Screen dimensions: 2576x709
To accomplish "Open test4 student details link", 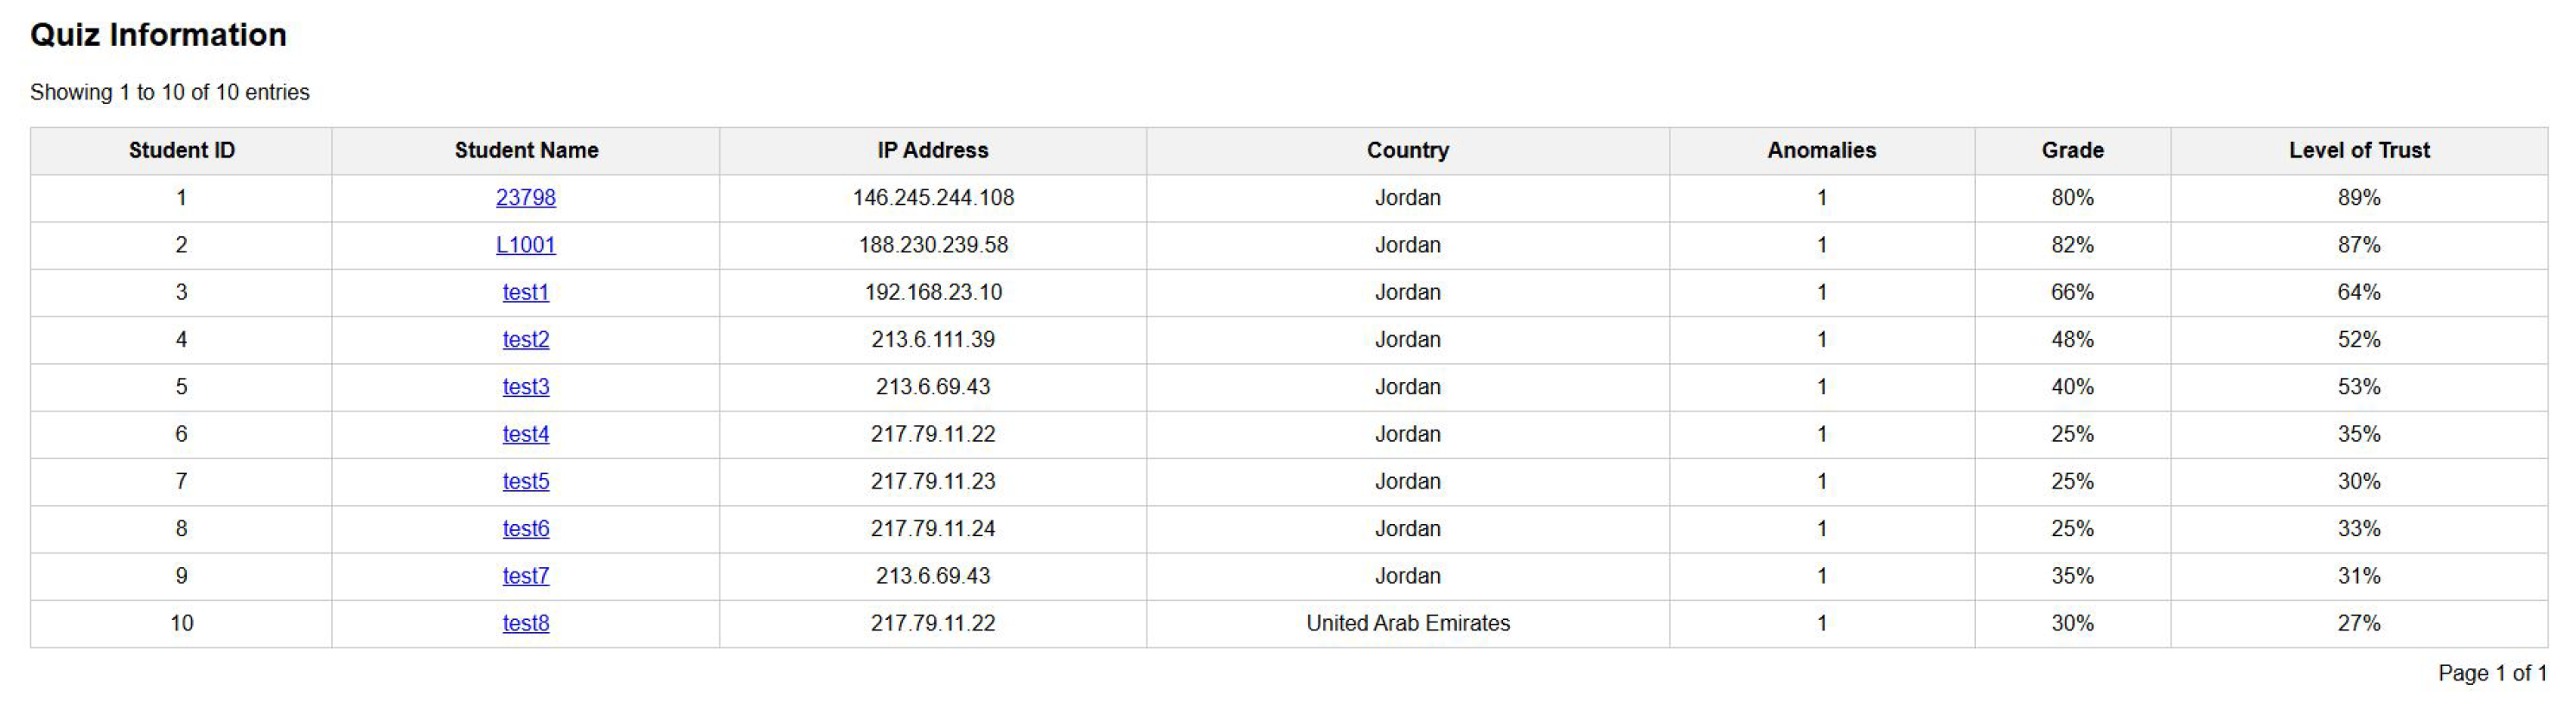I will [525, 434].
